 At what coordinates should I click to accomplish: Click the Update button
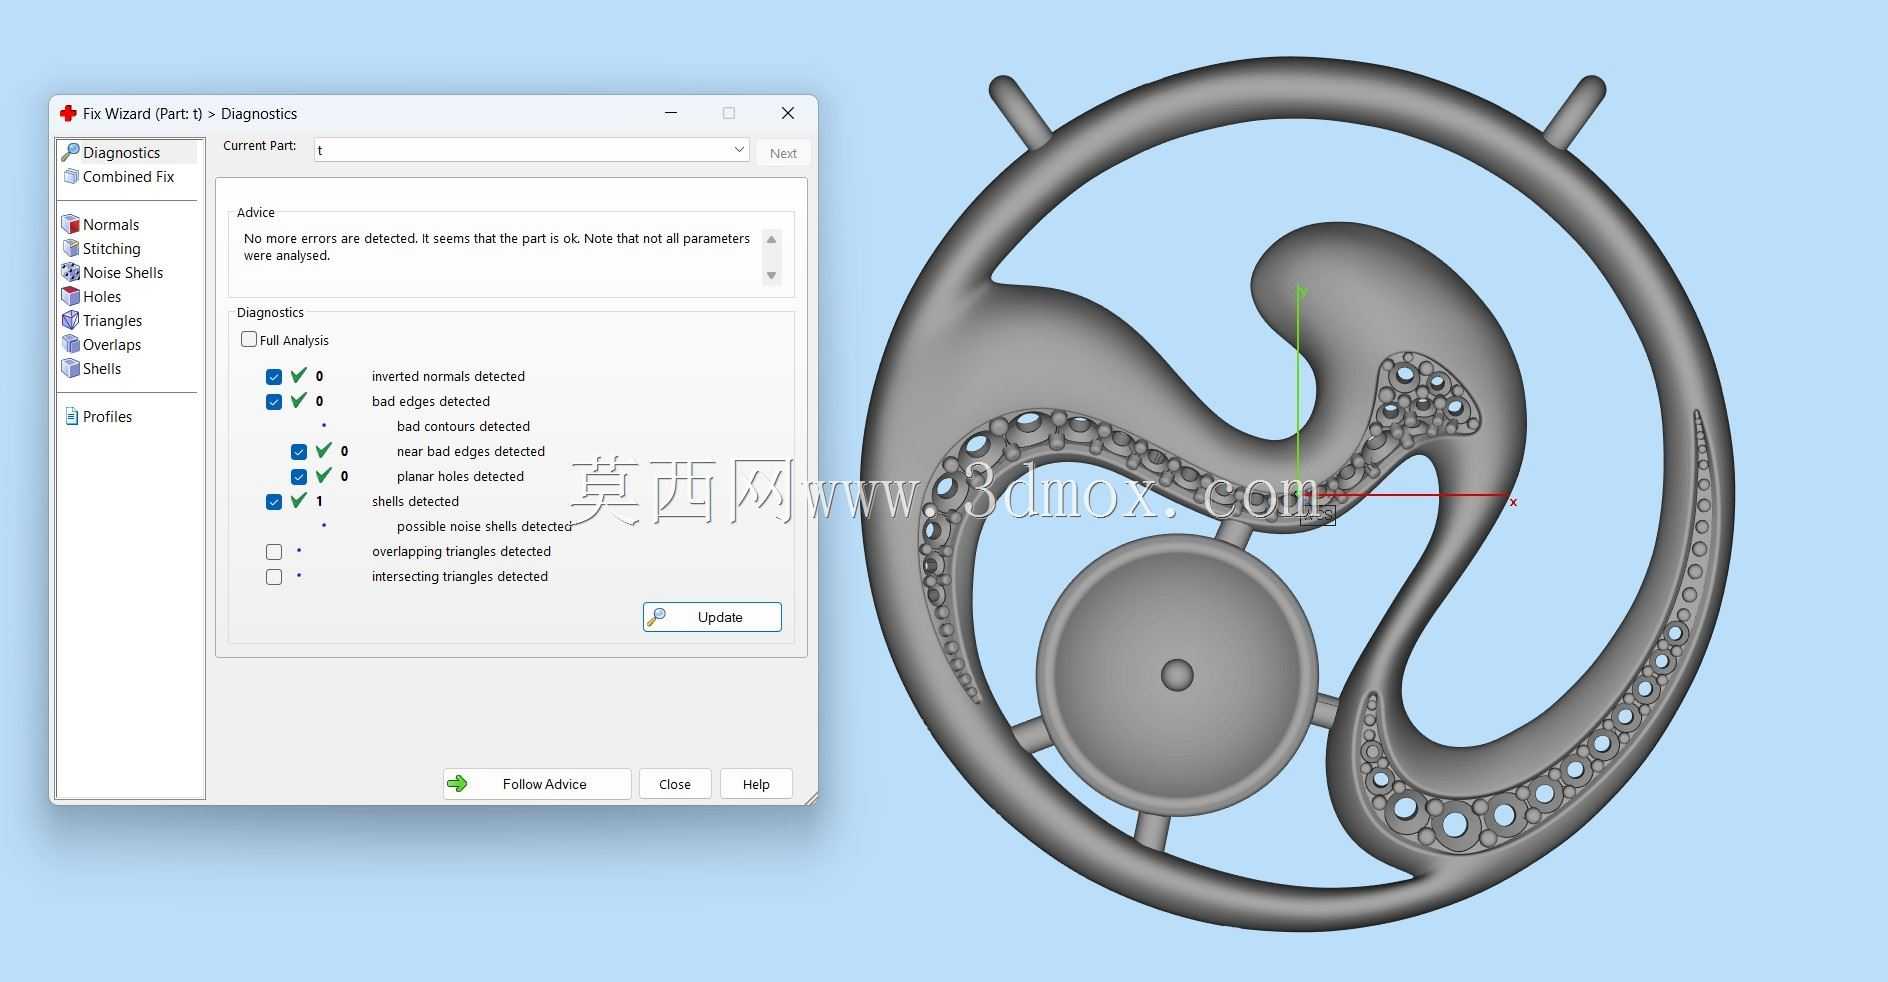(x=712, y=617)
